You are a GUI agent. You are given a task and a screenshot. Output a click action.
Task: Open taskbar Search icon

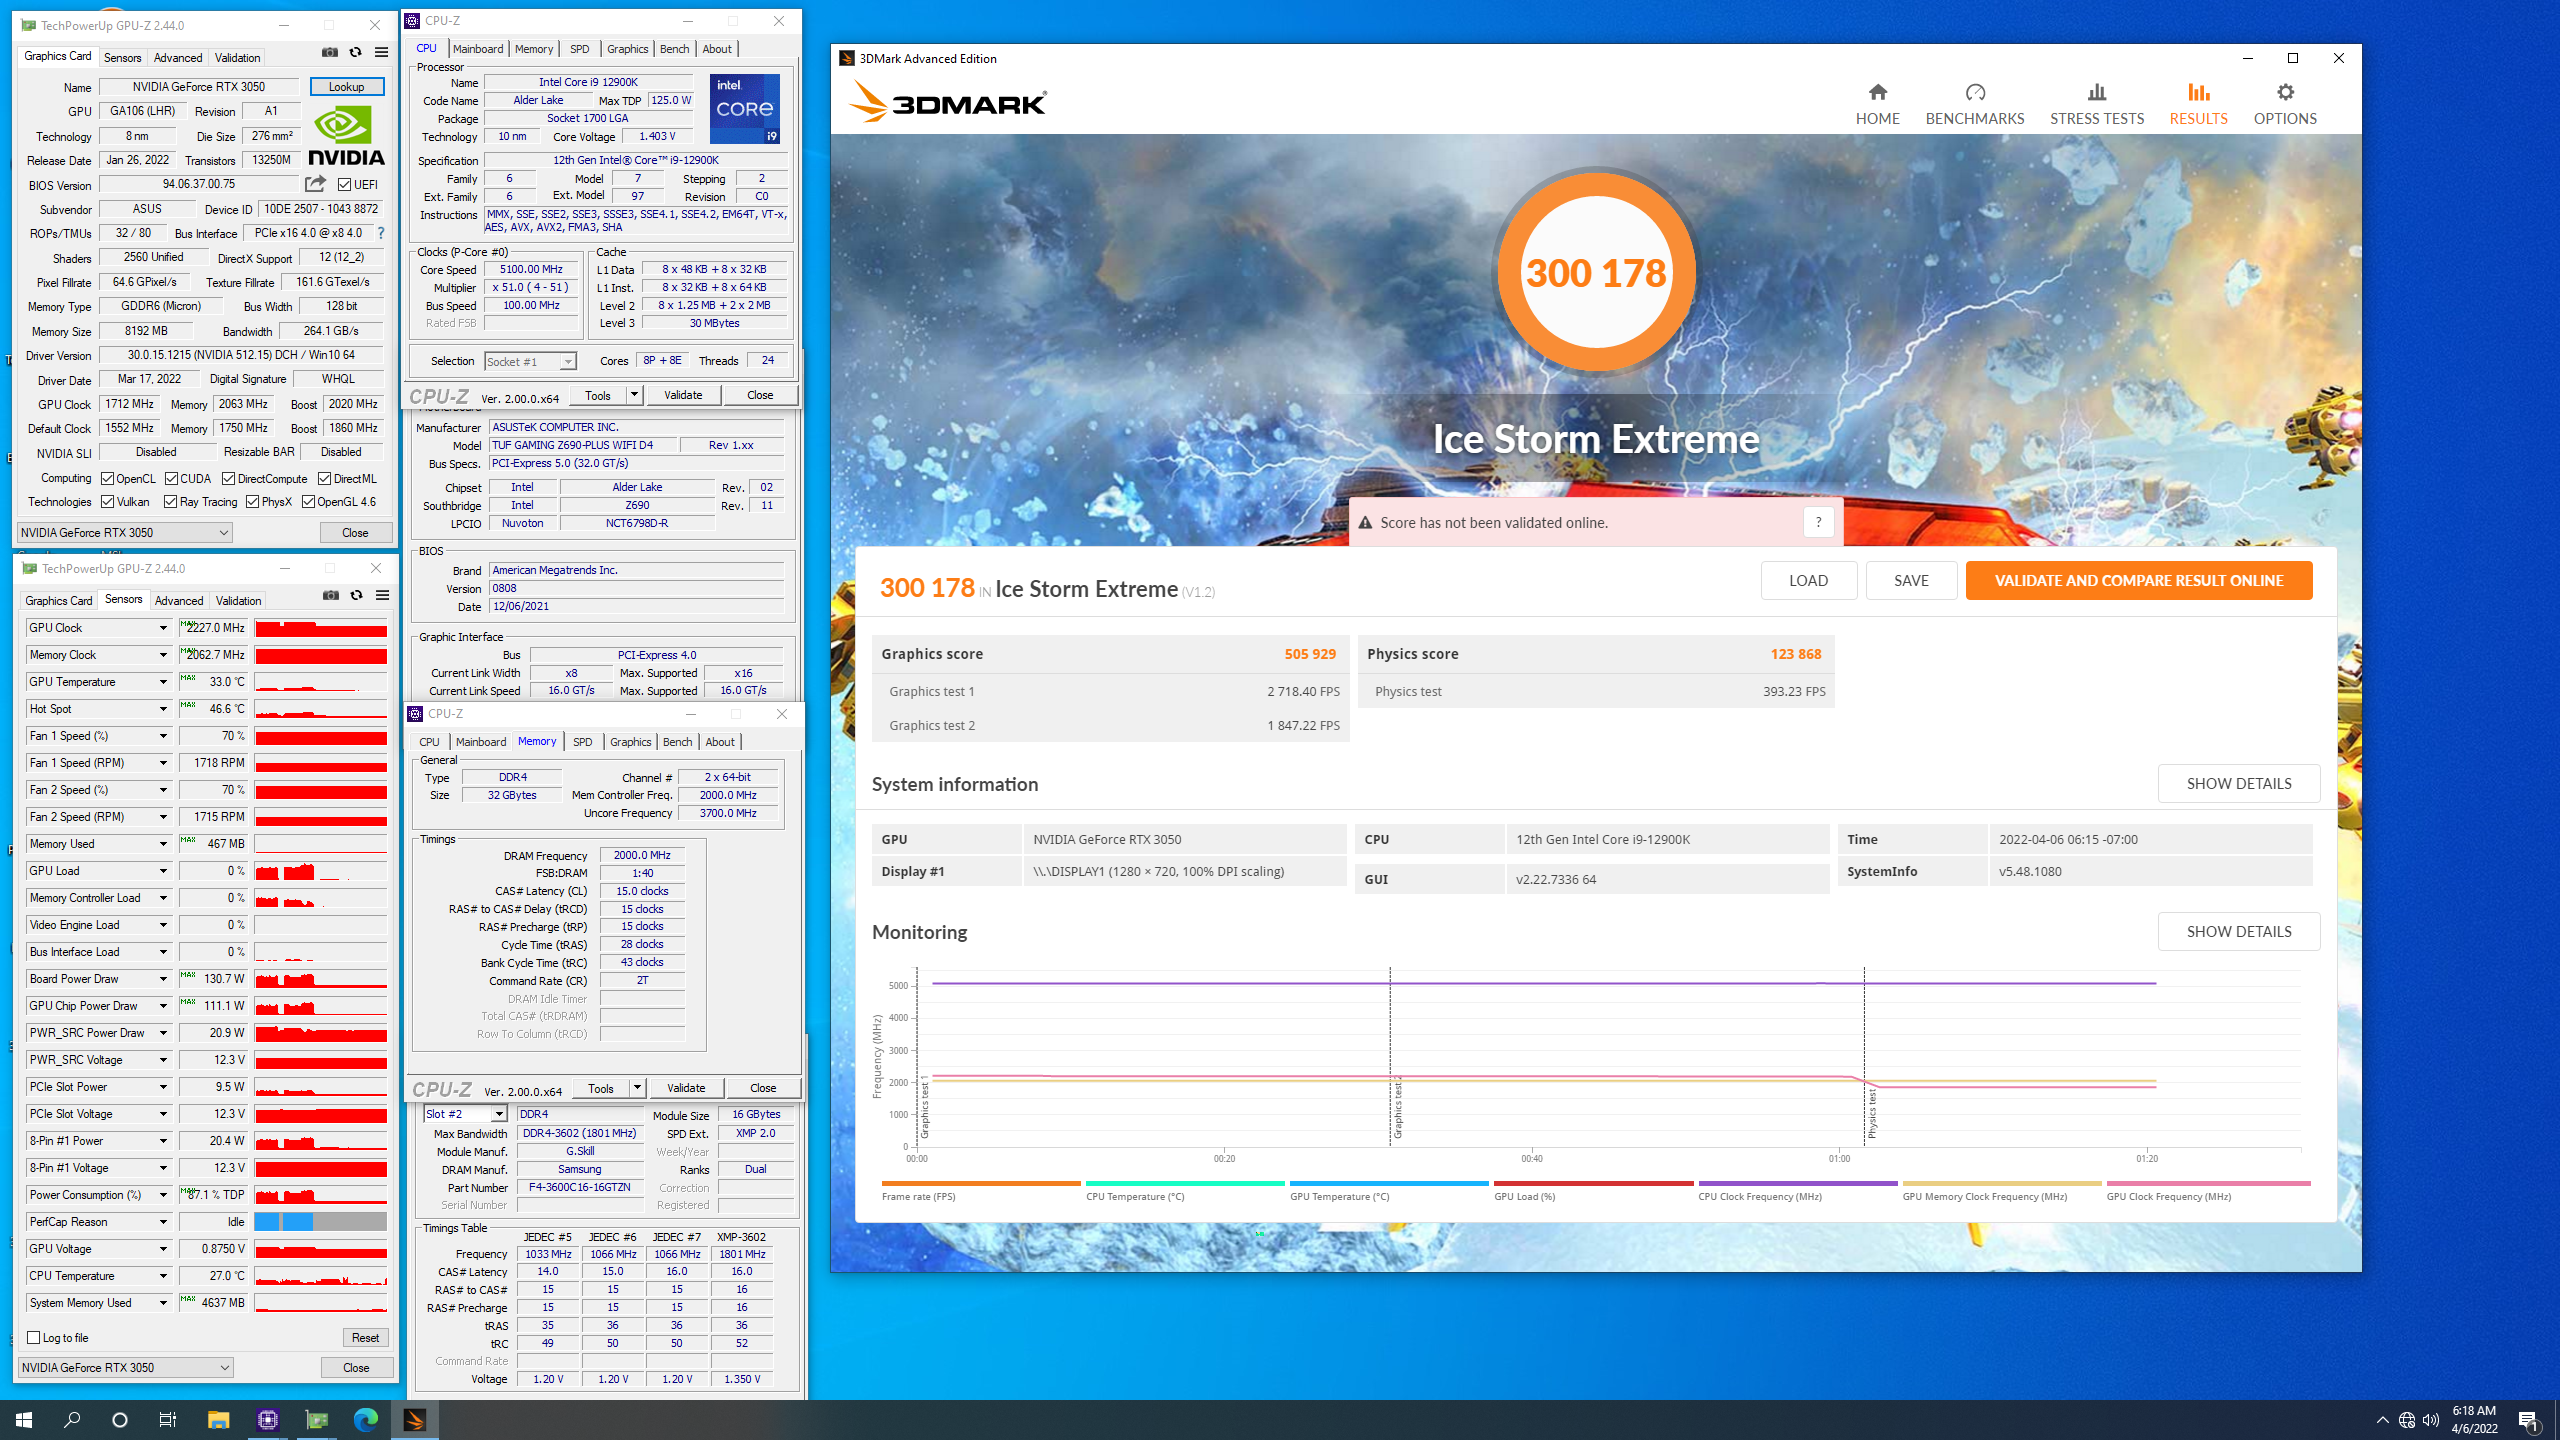click(72, 1419)
